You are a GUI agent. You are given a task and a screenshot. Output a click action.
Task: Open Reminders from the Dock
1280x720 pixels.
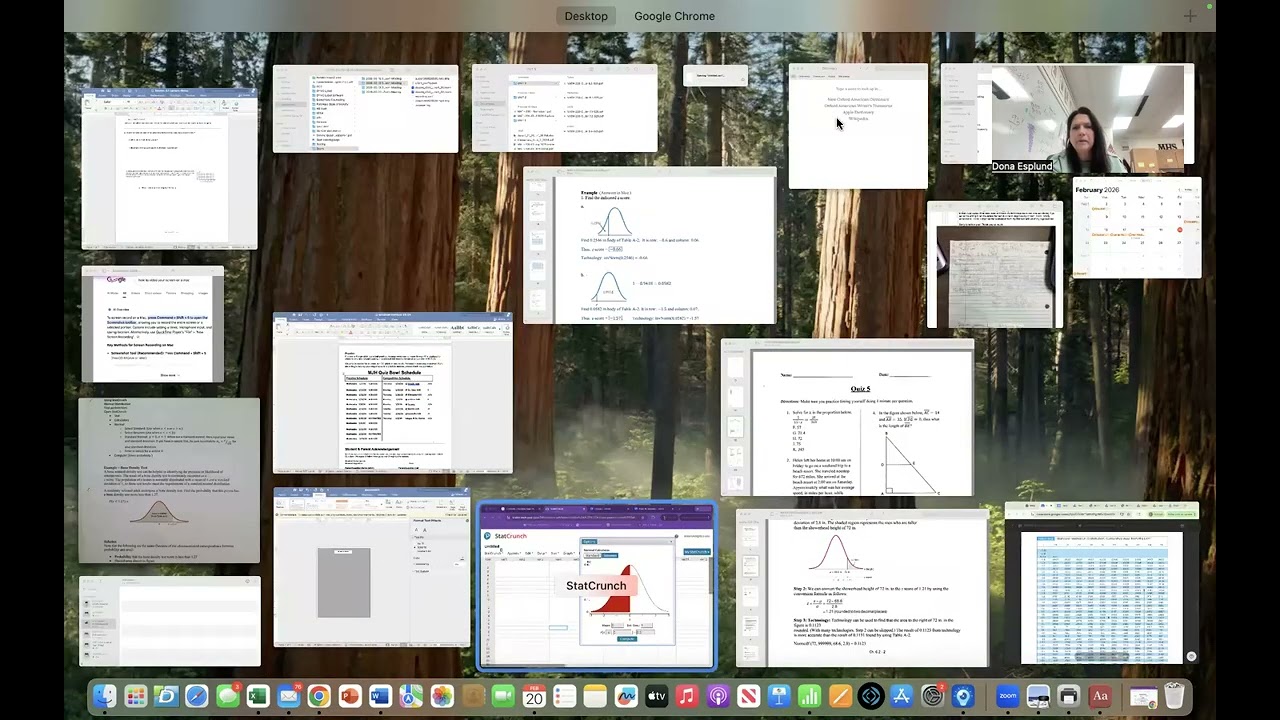tap(564, 696)
